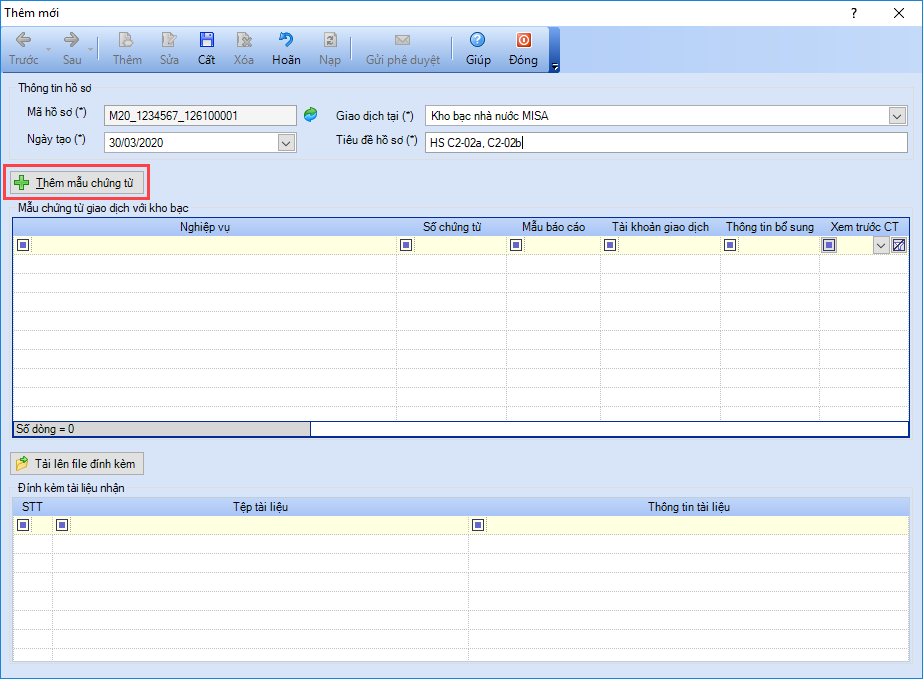Screen dimensions: 923x679
Task: Open the Giao dịch tại dropdown
Action: click(x=897, y=116)
